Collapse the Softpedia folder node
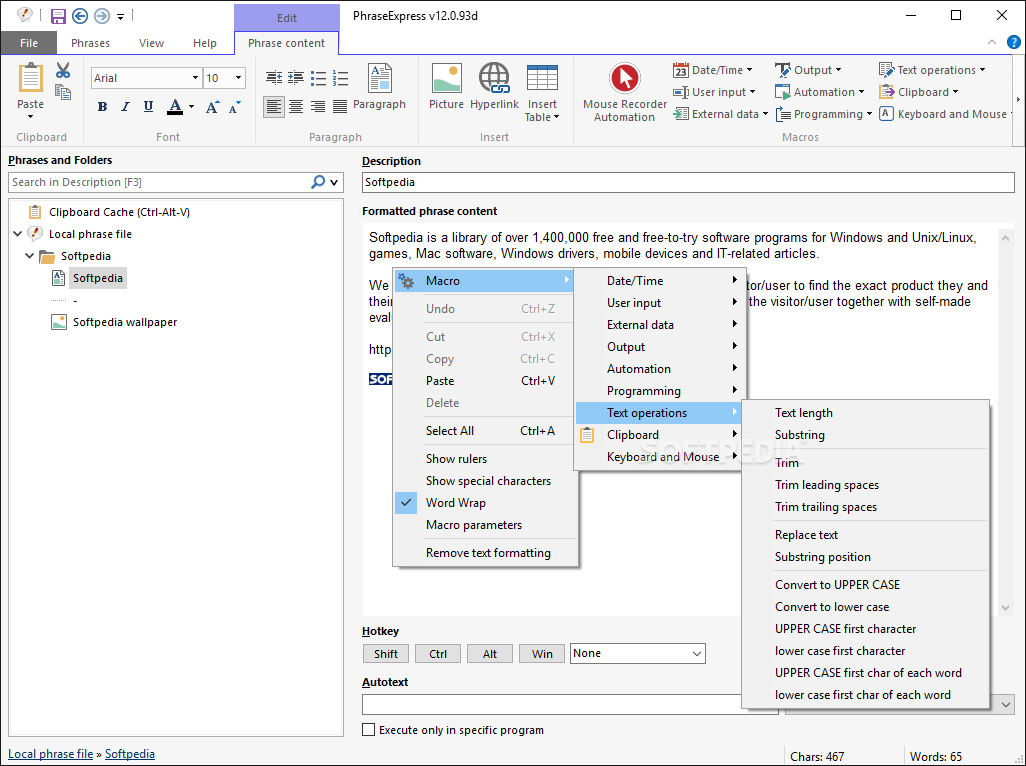 click(x=29, y=256)
